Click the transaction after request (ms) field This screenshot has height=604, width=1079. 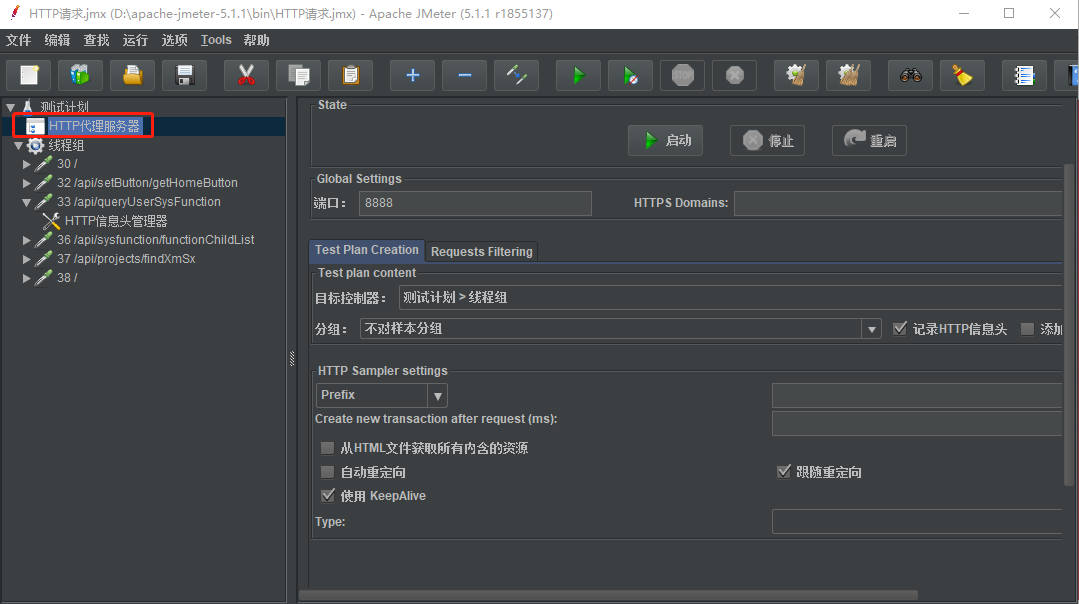917,423
